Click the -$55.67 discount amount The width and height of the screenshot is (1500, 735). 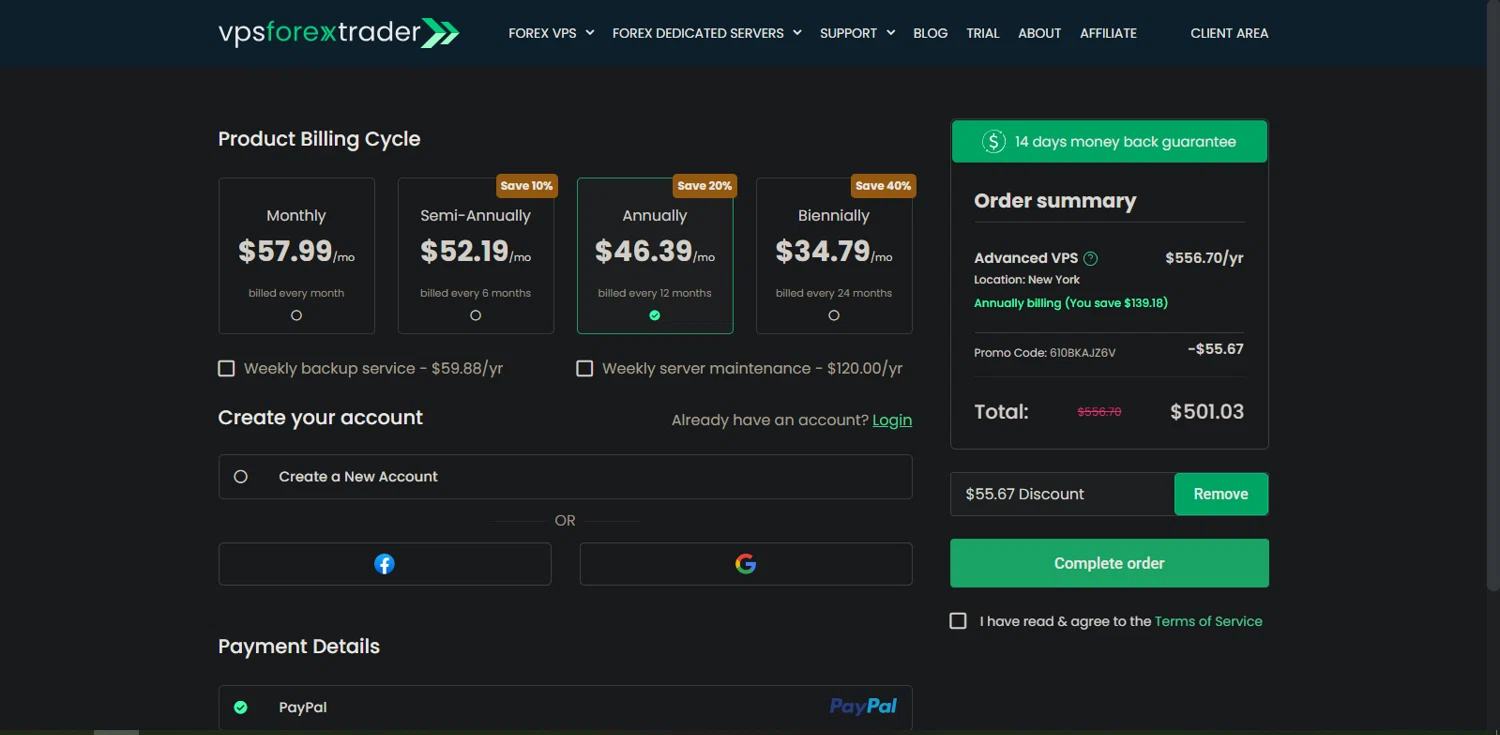coord(1215,349)
